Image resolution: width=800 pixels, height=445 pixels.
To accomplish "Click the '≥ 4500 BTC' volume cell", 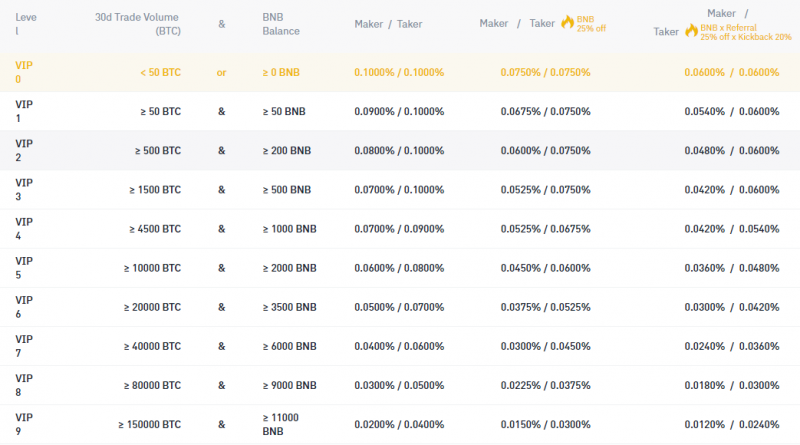I will point(155,229).
